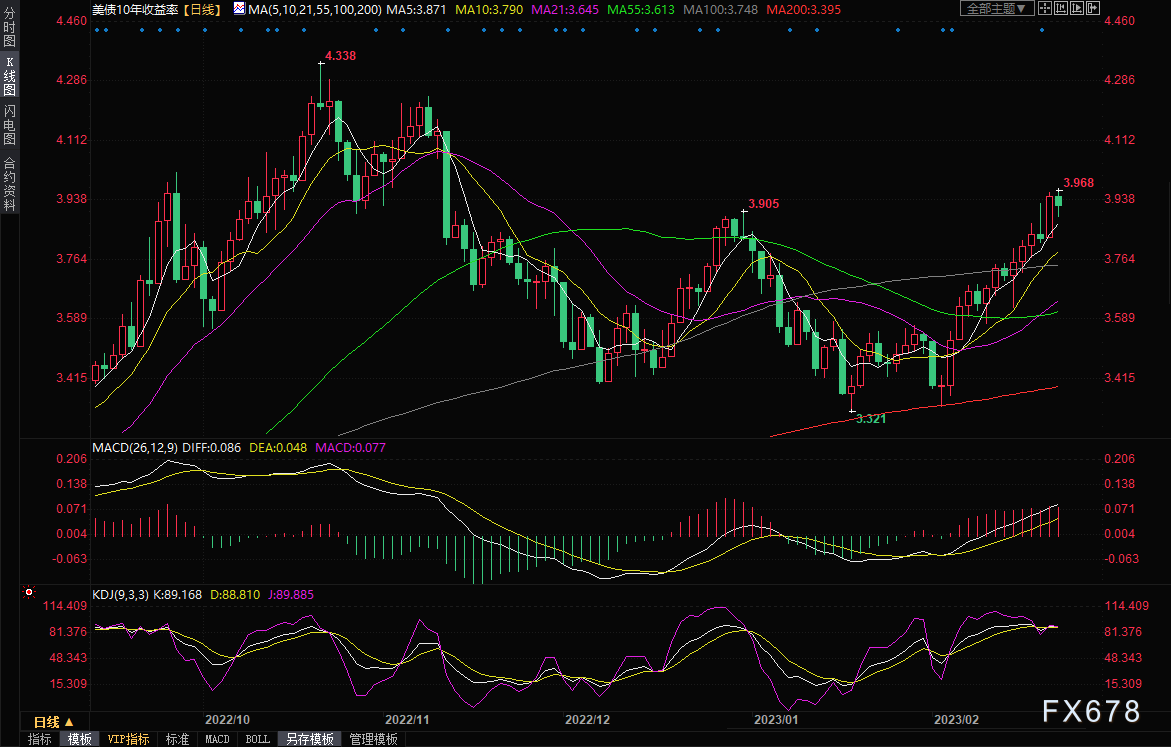Click the MA21:3.645 value label
Viewport: 1171px width, 747px height.
565,10
